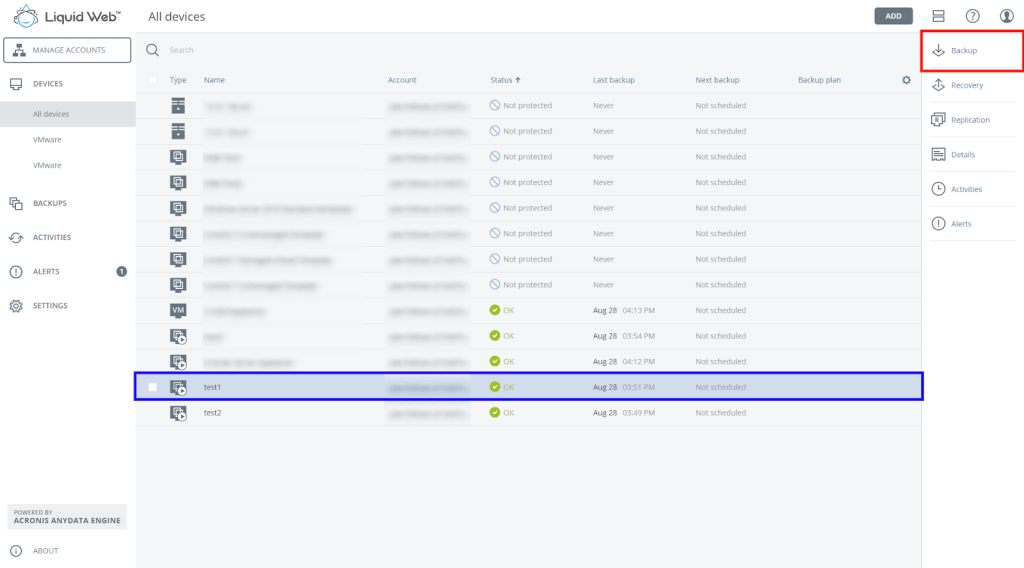
Task: Open Details in the right panel
Action: coord(972,155)
